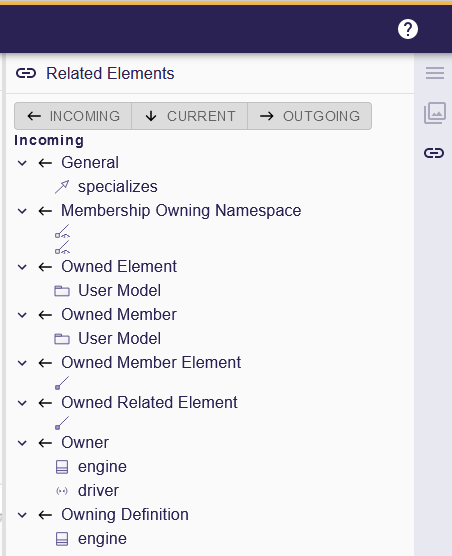Show INCOMING related elements
The image size is (452, 556).
click(73, 116)
